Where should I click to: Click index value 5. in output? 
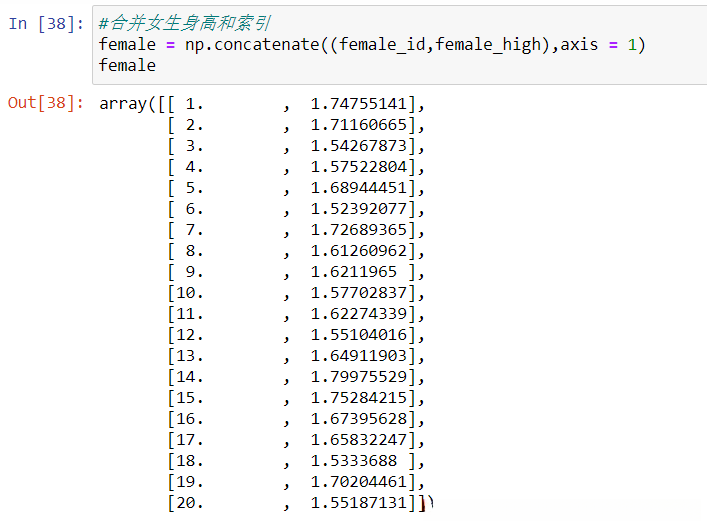coord(194,188)
